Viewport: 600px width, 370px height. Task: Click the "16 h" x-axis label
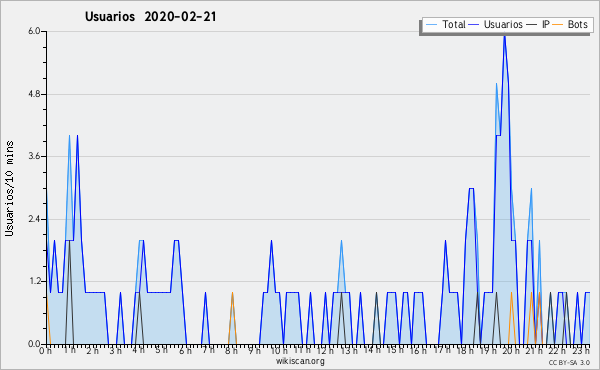pos(418,351)
